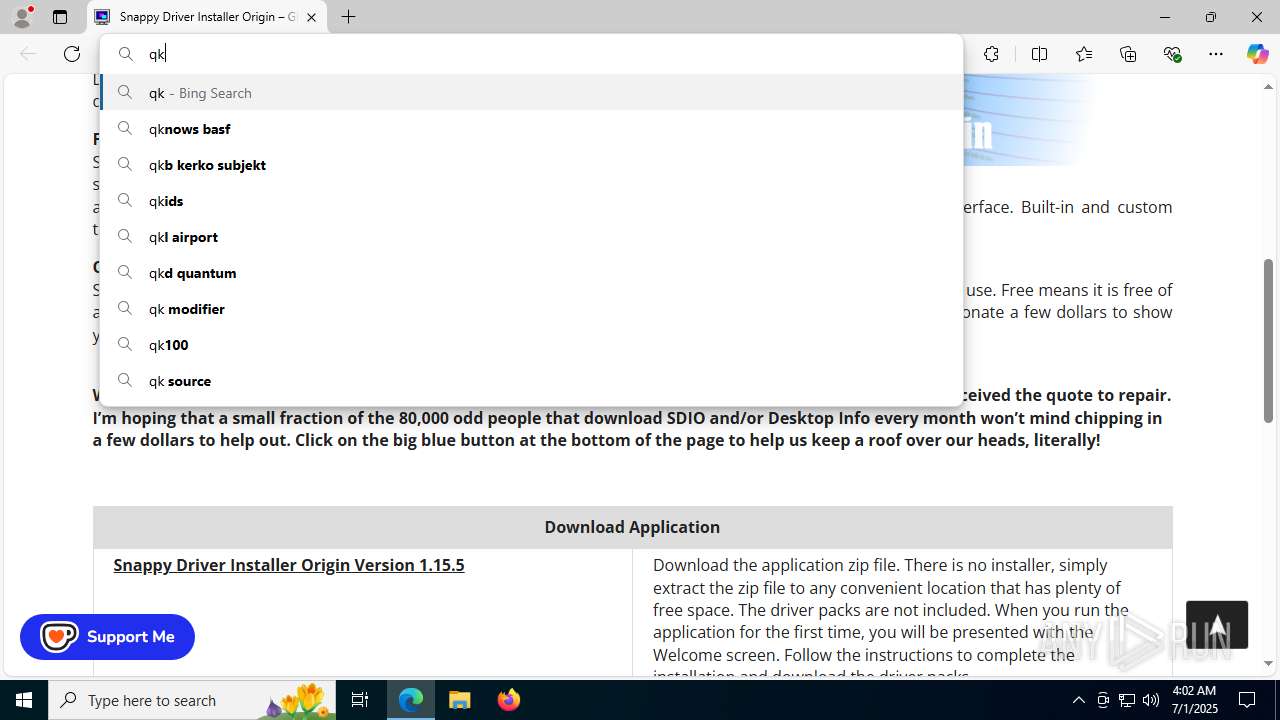
Task: Open the volume speaker tray icon
Action: [x=1151, y=700]
